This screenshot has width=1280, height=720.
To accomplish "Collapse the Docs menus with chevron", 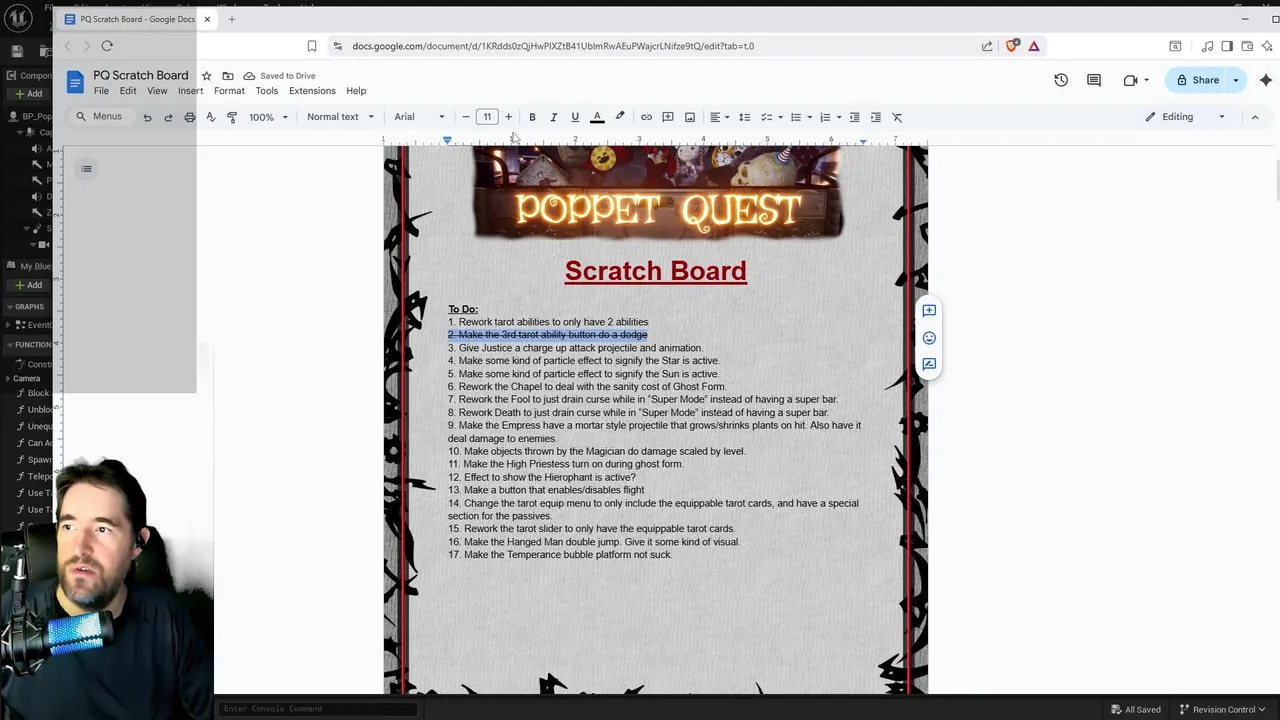I will coord(1255,117).
